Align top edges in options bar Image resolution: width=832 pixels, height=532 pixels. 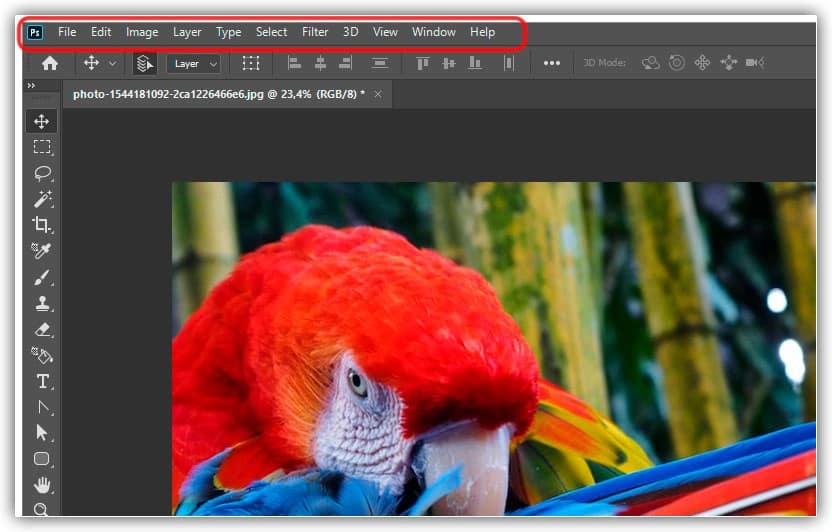422,63
